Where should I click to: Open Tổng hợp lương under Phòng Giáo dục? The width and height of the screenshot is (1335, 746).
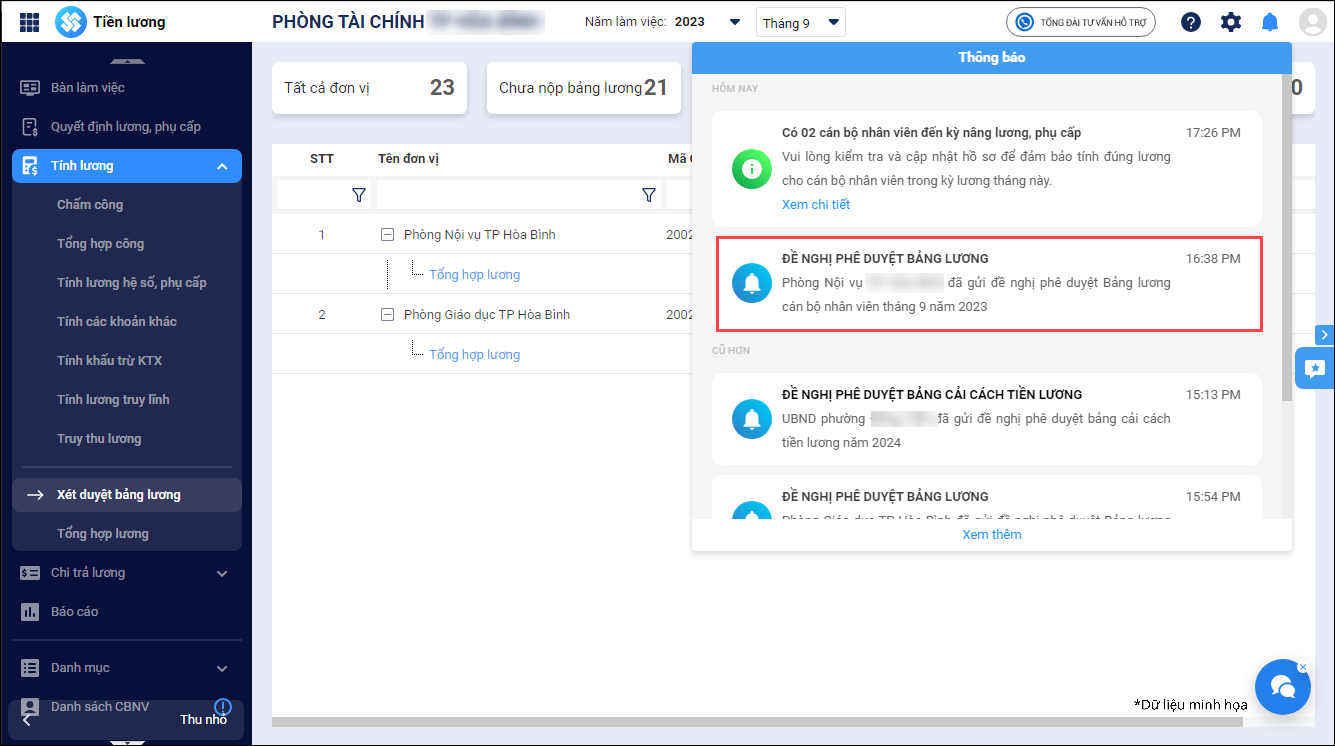pyautogui.click(x=474, y=354)
